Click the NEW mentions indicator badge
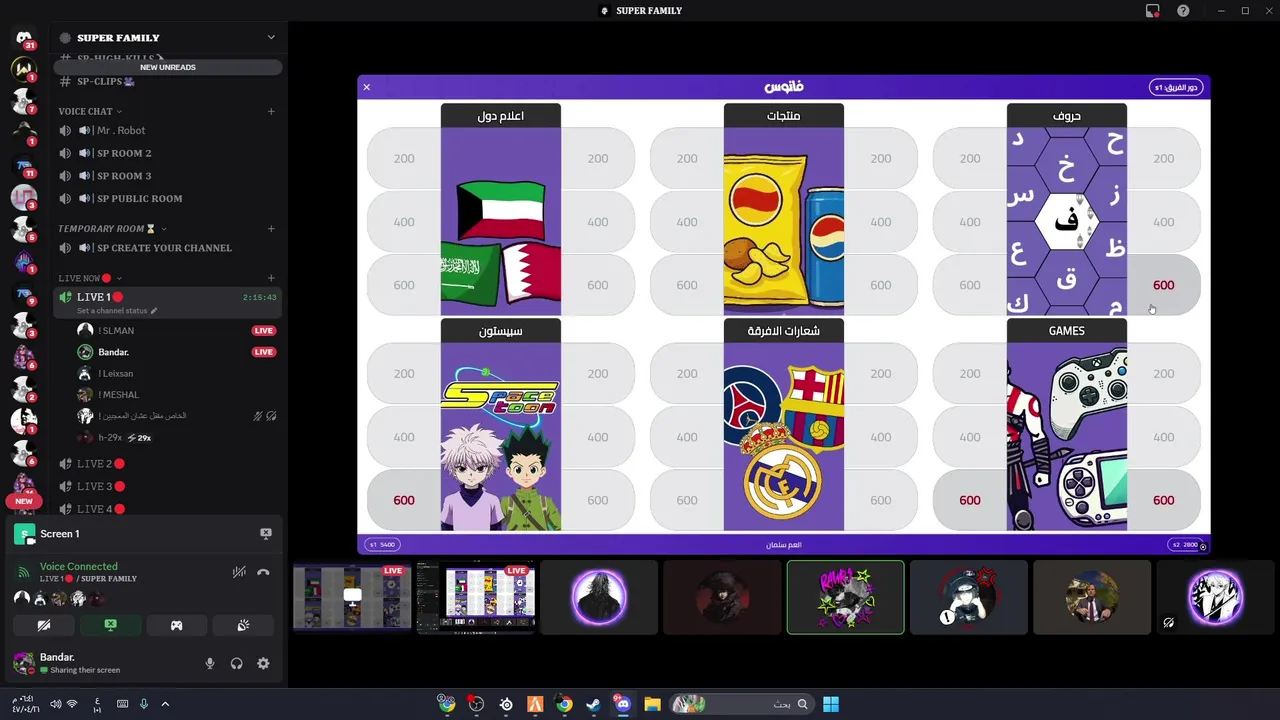Image resolution: width=1280 pixels, height=720 pixels. click(24, 501)
